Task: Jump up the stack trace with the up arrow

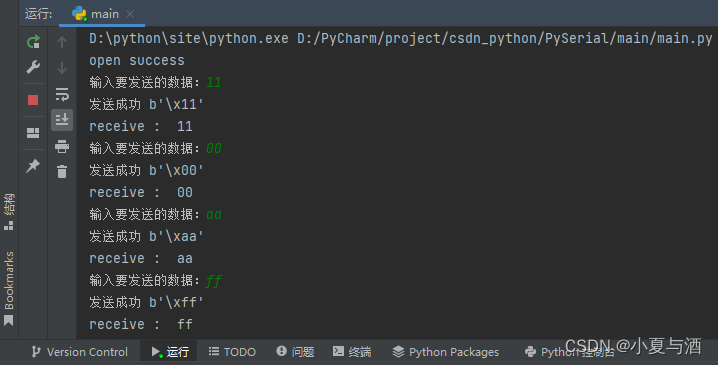Action: (62, 42)
